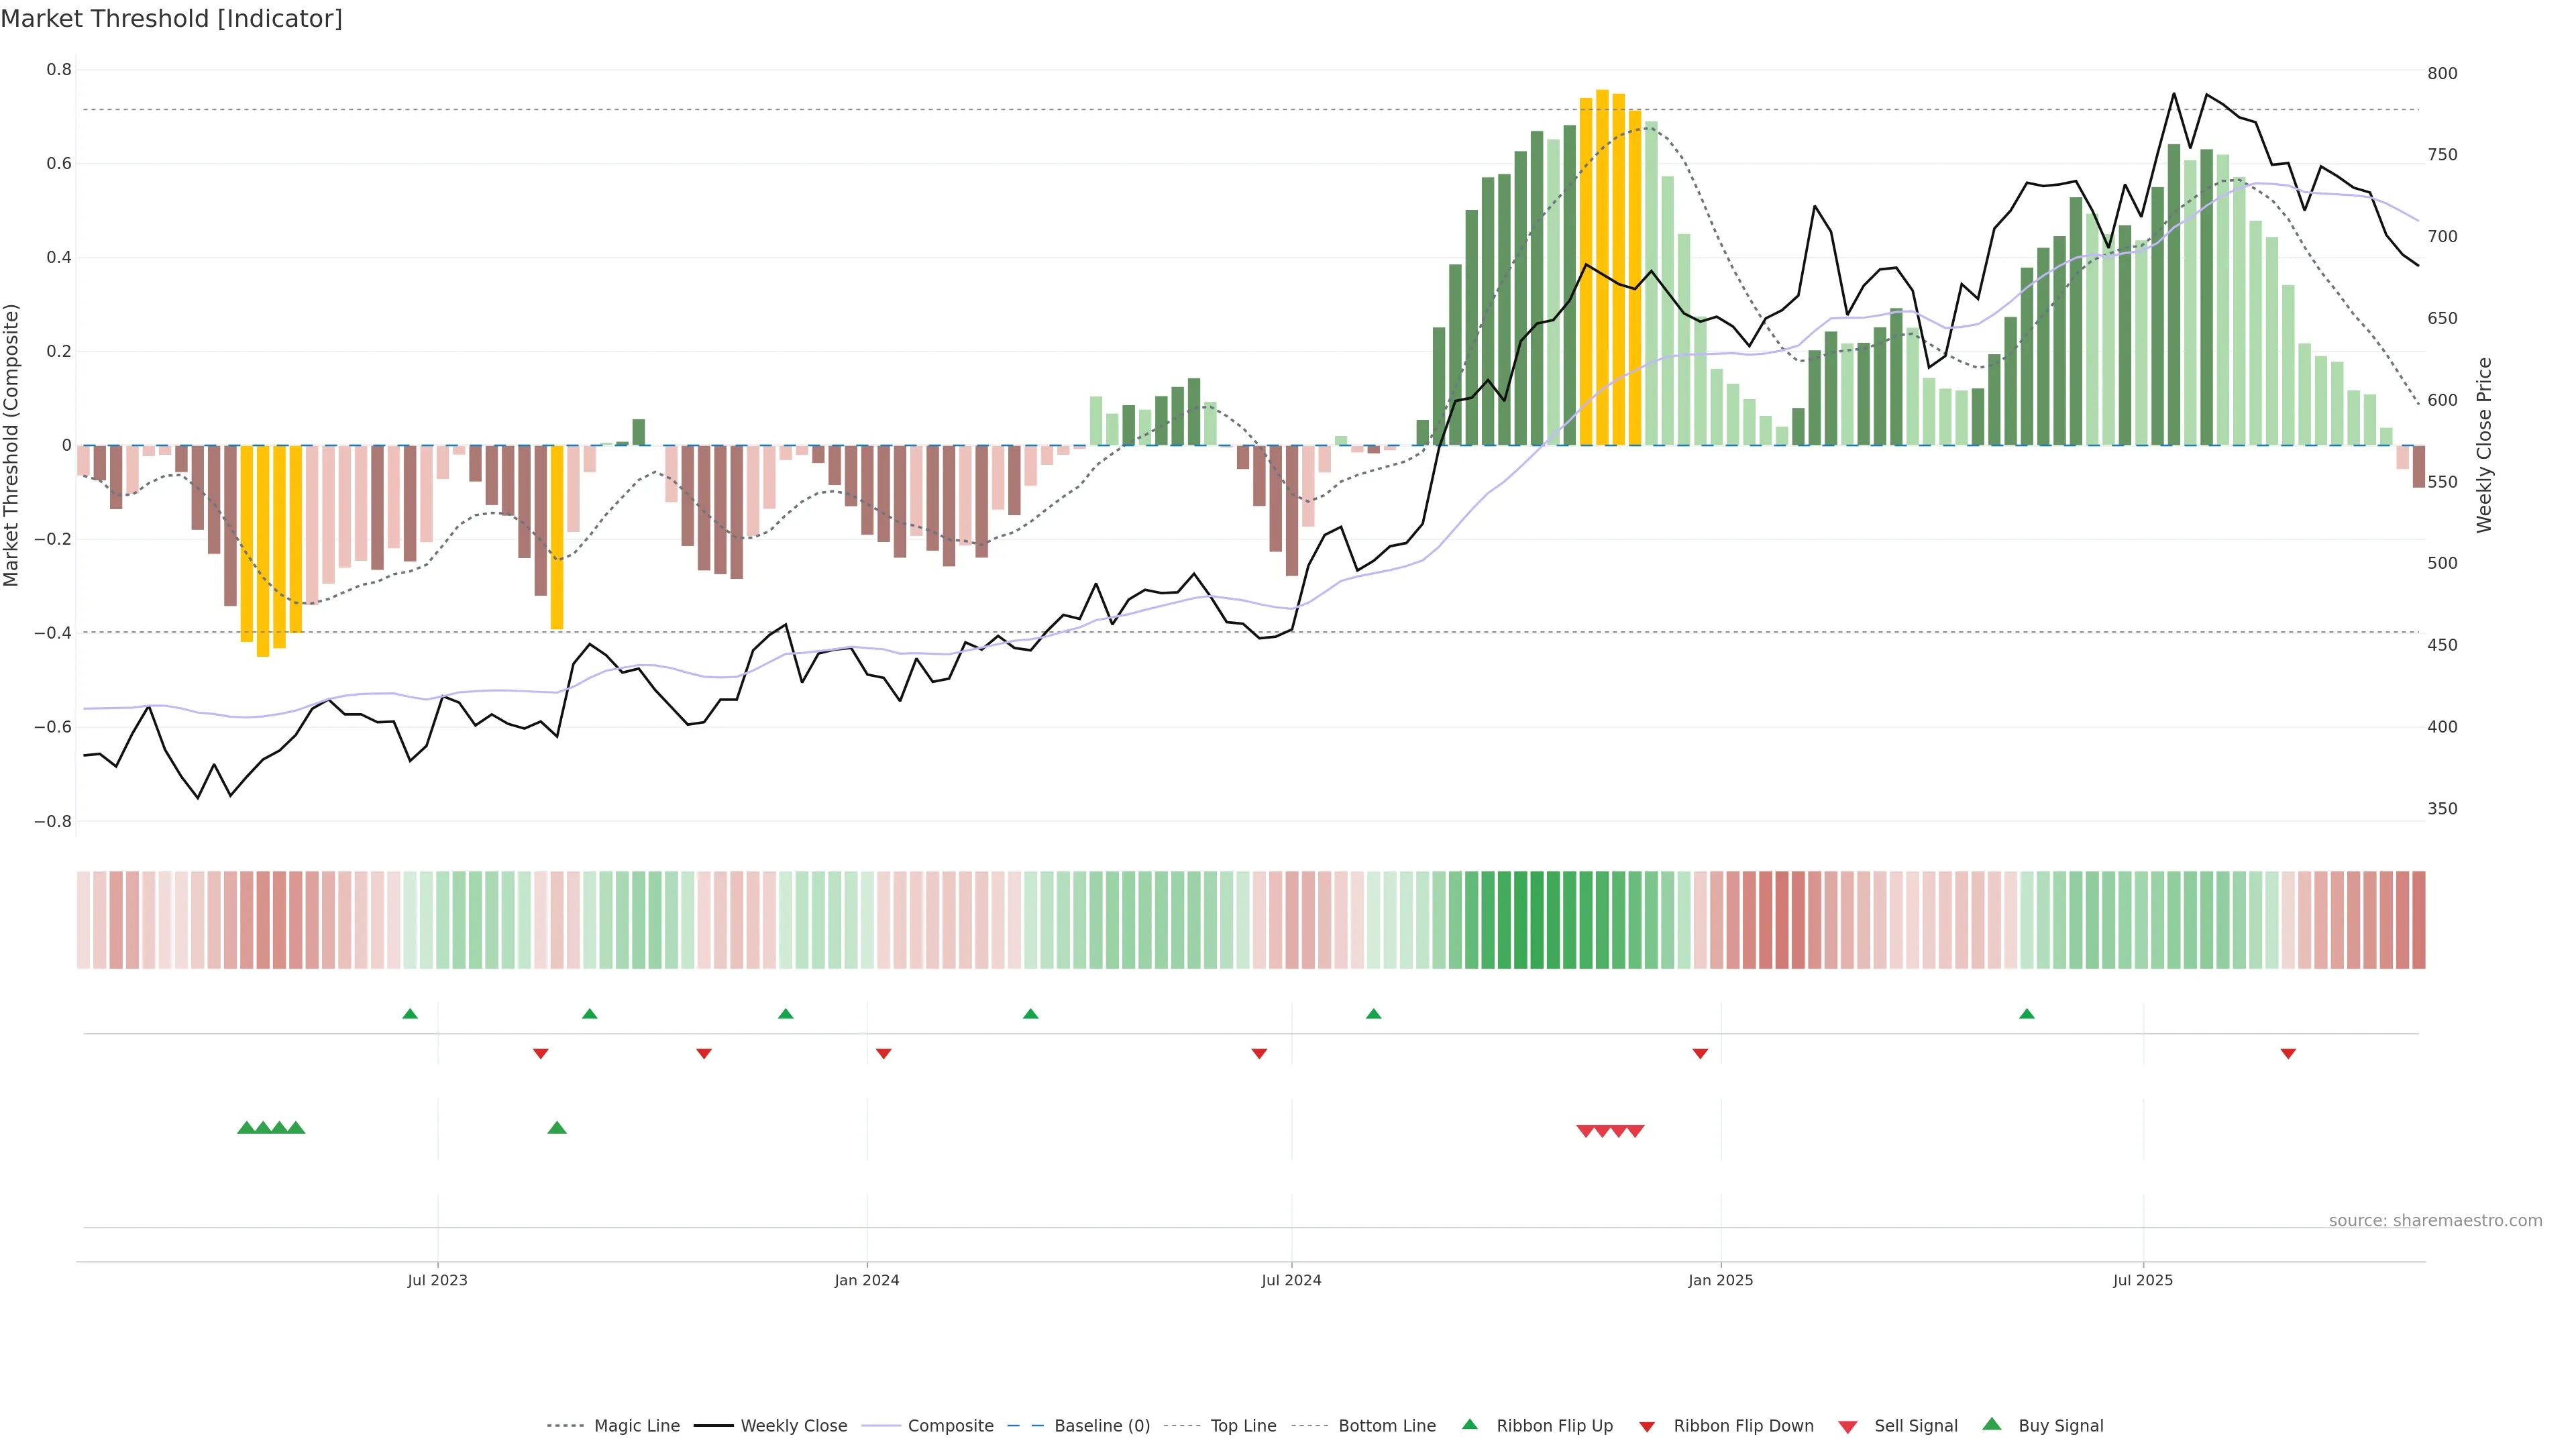Toggle Composite series in legend
The height and width of the screenshot is (1449, 2576).
950,1426
